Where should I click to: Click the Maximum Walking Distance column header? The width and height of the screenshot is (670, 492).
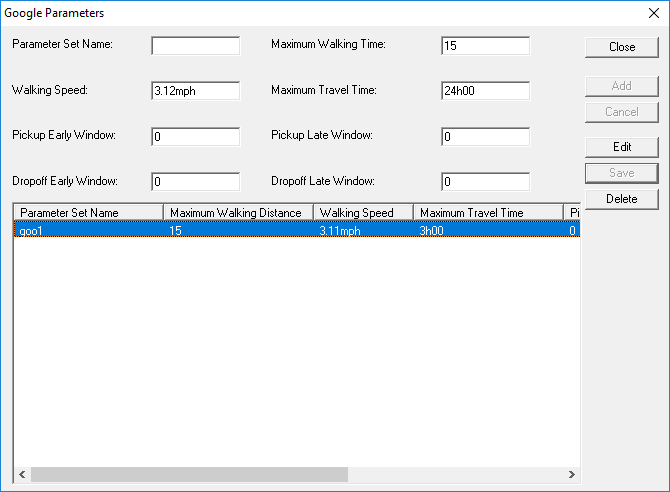pos(238,212)
